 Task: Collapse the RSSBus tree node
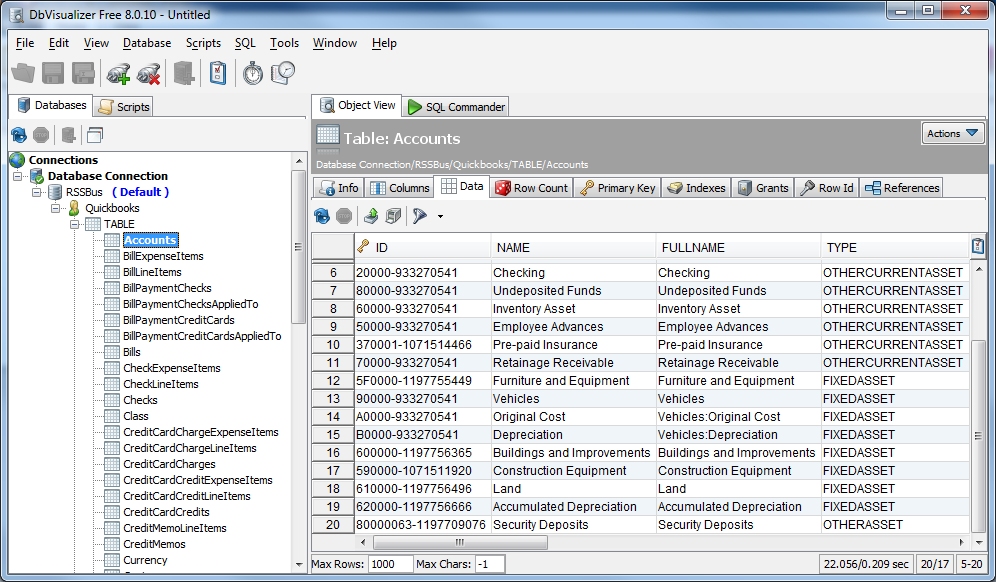[37, 192]
